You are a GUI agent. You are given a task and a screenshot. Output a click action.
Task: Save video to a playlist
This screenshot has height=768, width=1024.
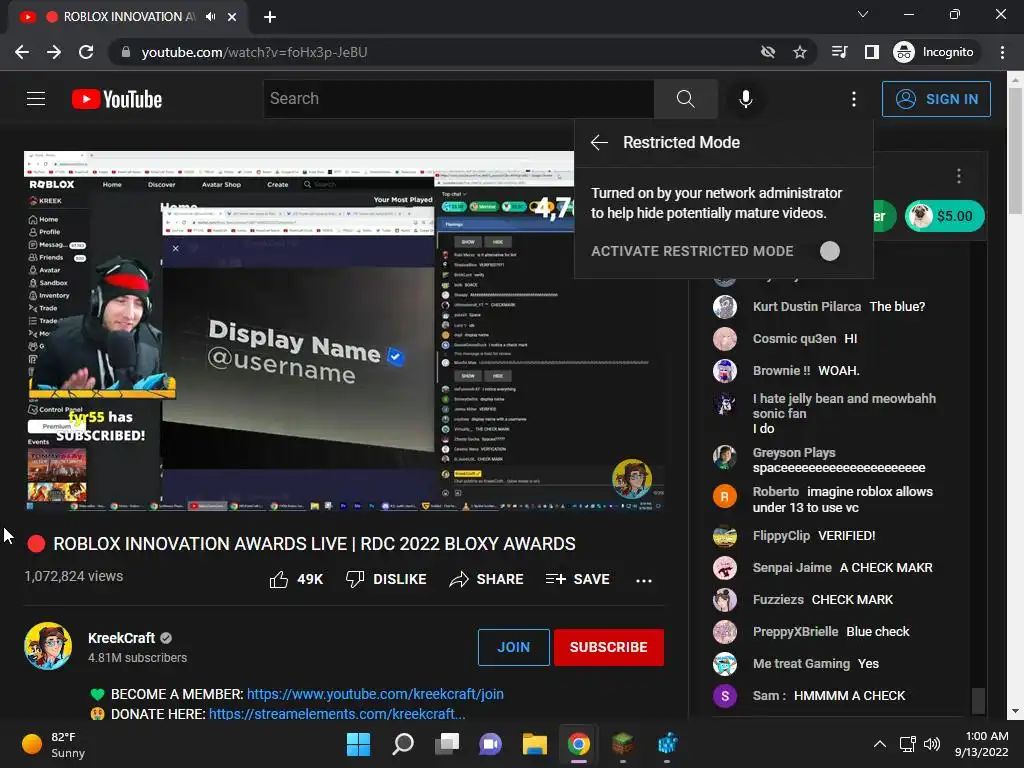(577, 579)
